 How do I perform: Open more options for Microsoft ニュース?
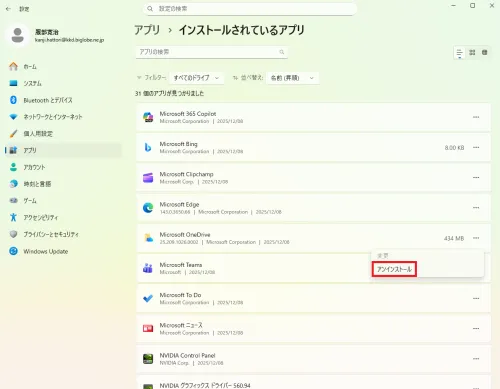coord(476,329)
